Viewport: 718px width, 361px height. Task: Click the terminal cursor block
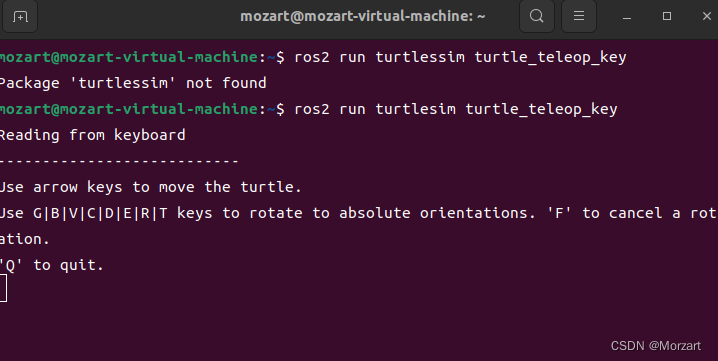click(3, 288)
